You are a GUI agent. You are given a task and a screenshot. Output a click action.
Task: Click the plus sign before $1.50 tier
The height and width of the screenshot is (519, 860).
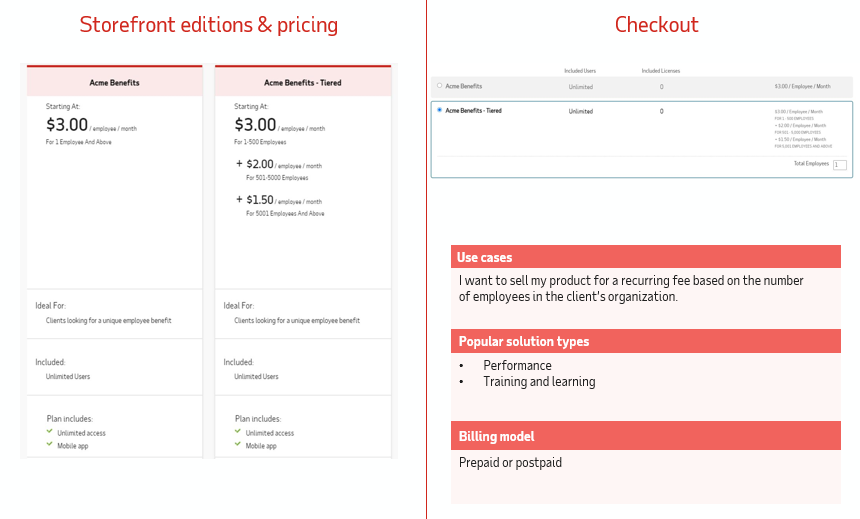[x=239, y=199]
